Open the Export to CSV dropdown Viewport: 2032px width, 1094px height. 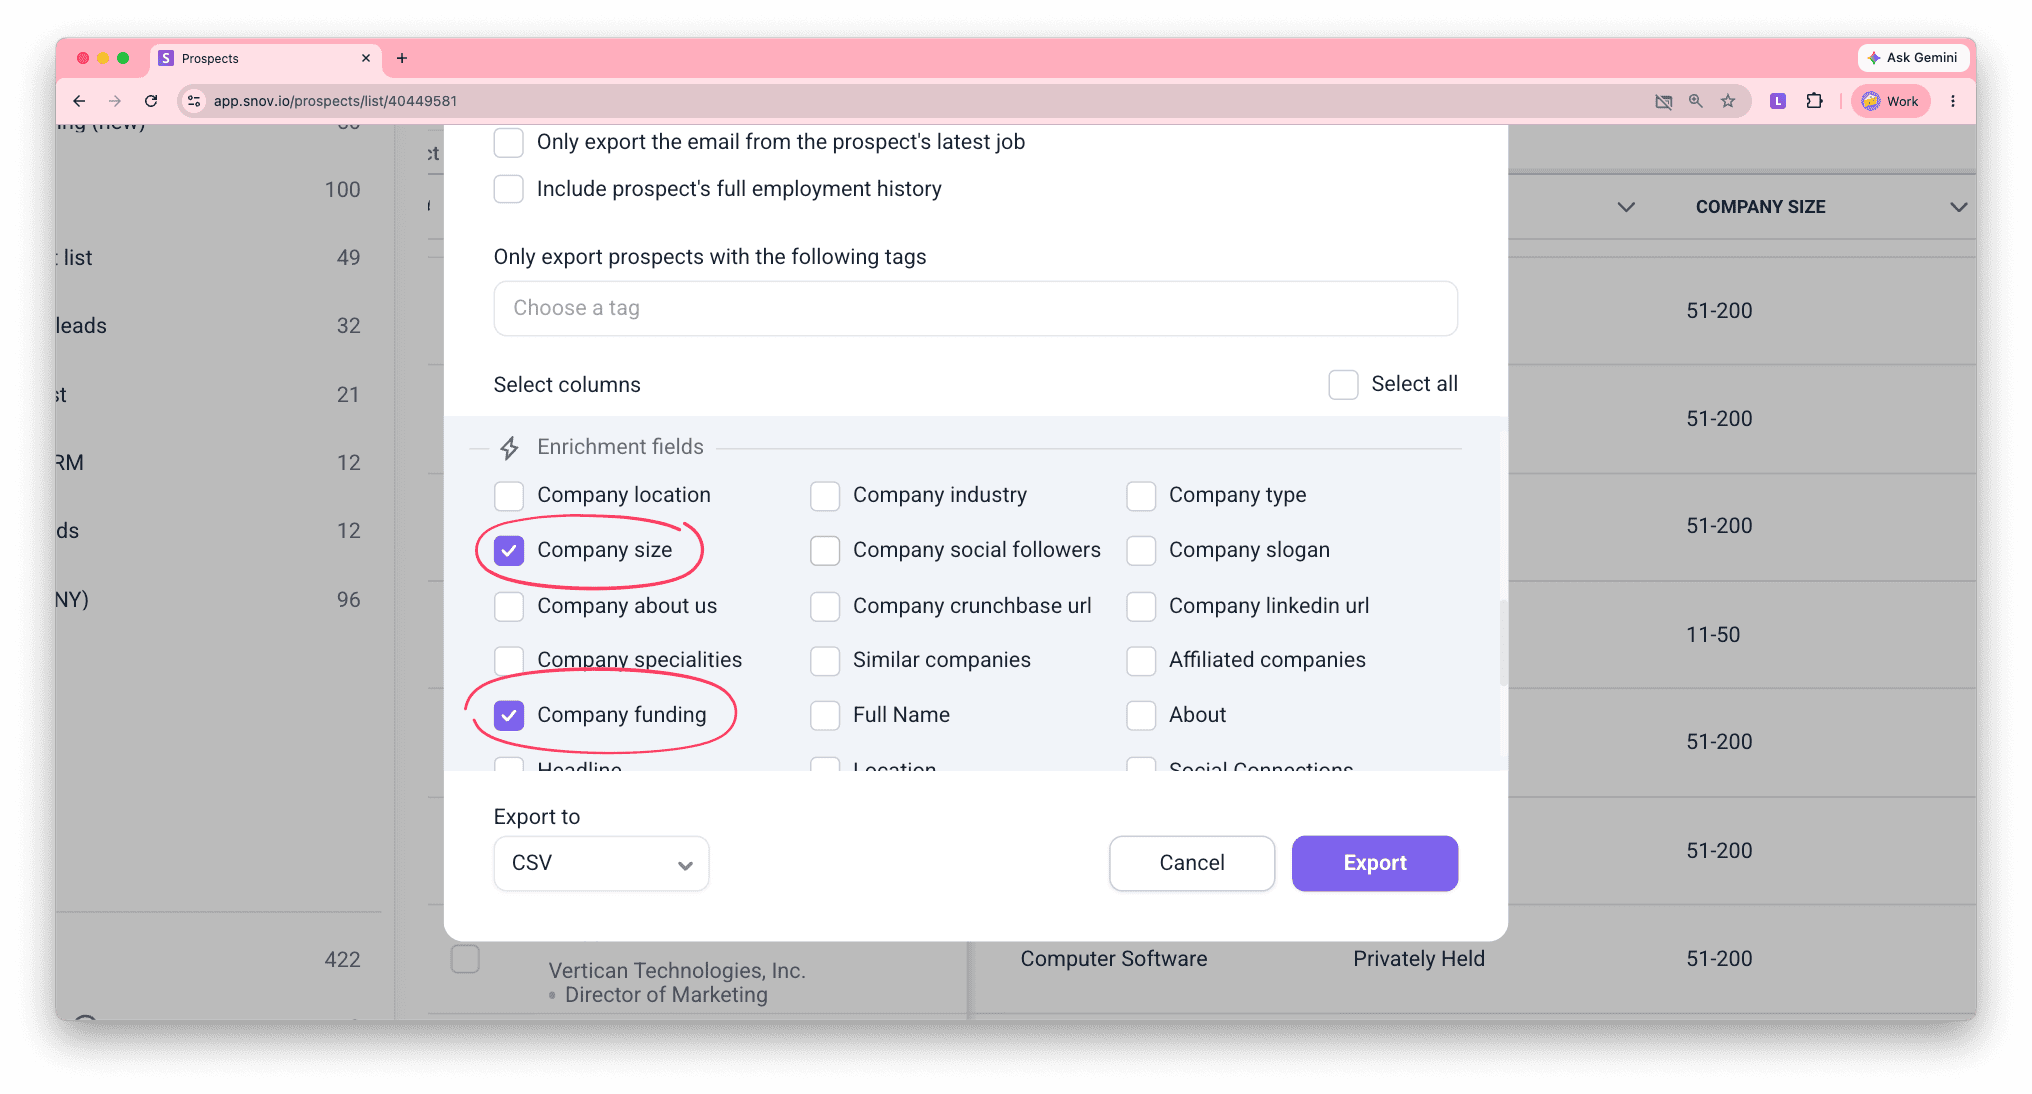tap(601, 863)
